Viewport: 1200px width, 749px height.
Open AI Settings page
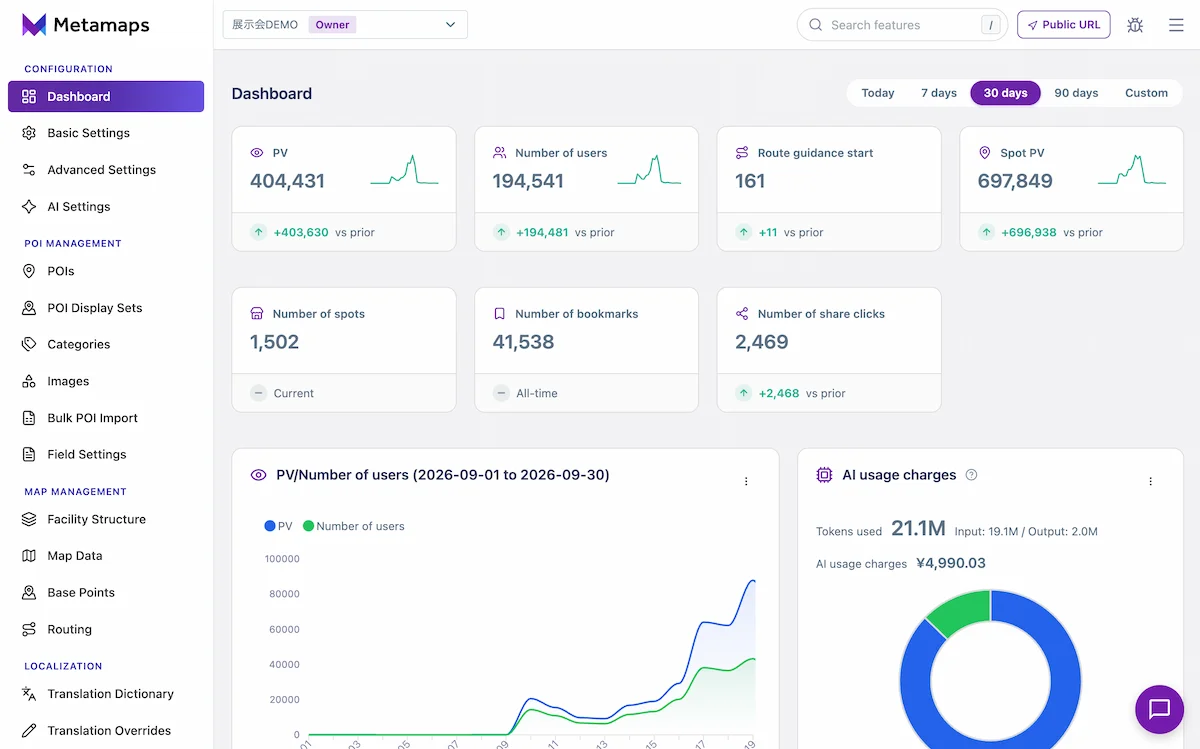[106, 207]
